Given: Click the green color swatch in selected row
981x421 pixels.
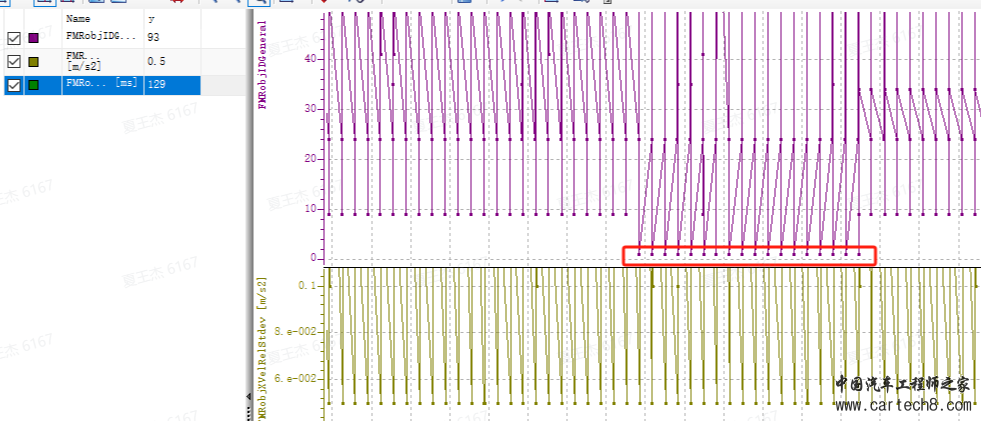Looking at the screenshot, I should (34, 86).
